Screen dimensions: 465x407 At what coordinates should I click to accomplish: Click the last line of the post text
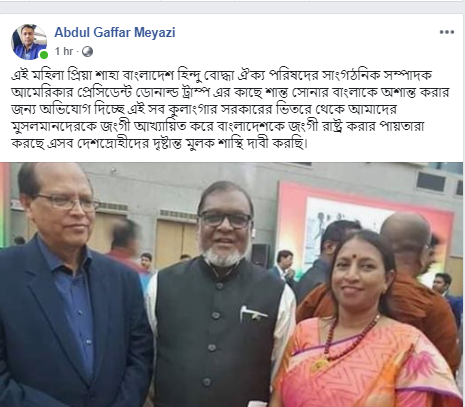click(159, 144)
